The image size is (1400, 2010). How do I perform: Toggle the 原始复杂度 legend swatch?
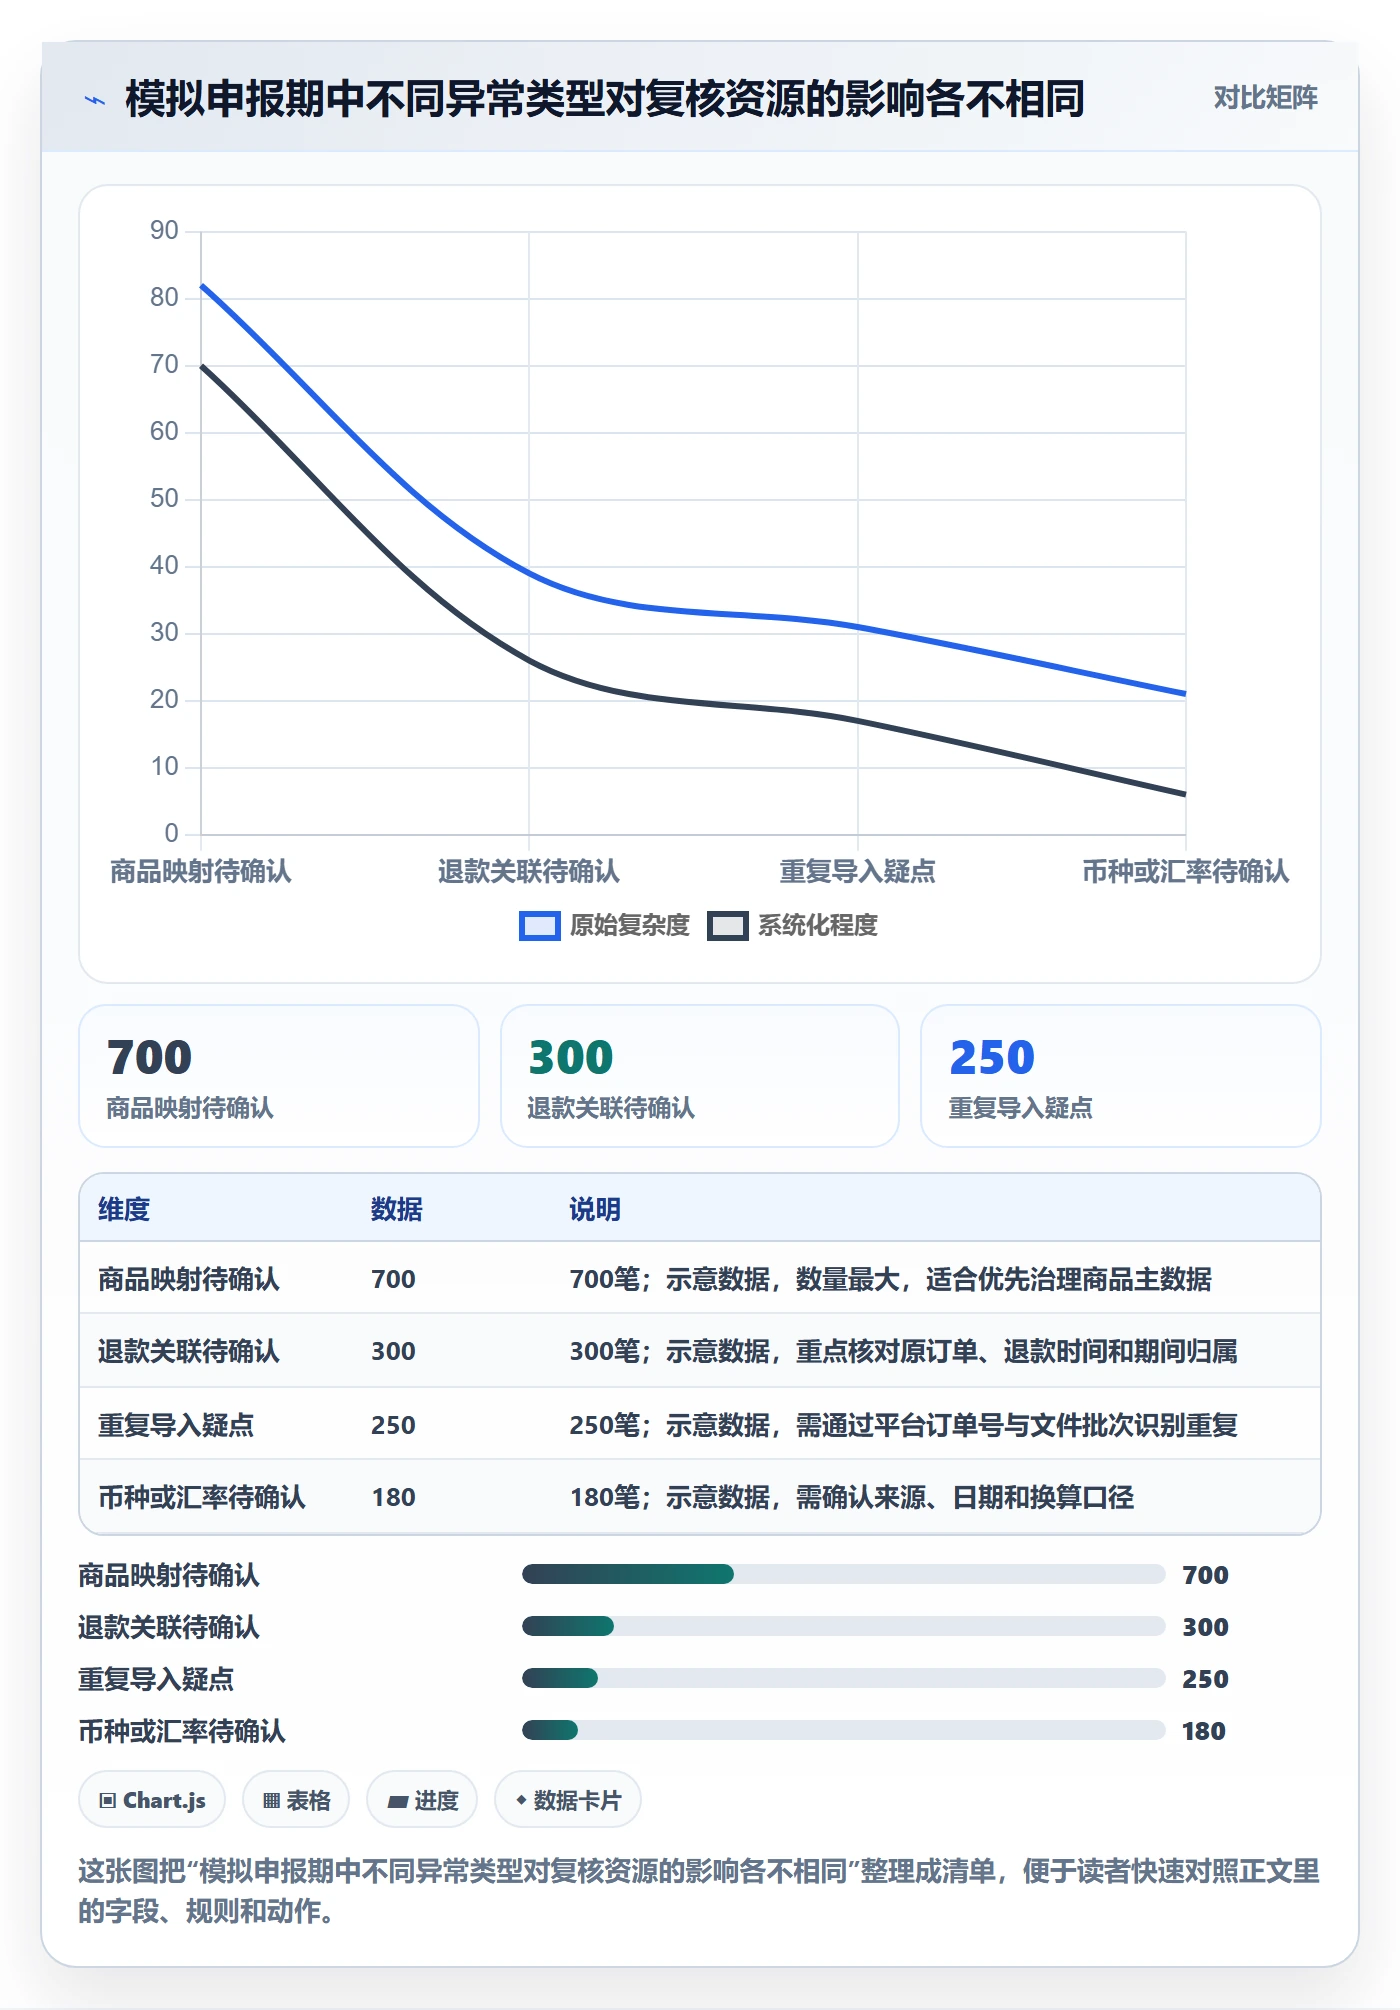click(x=539, y=926)
